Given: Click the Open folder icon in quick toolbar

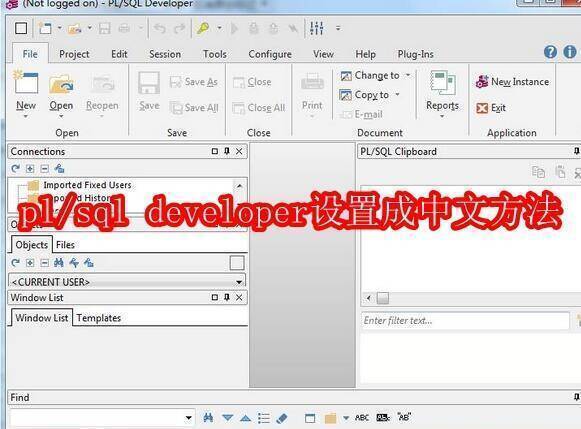Looking at the screenshot, I should click(74, 29).
